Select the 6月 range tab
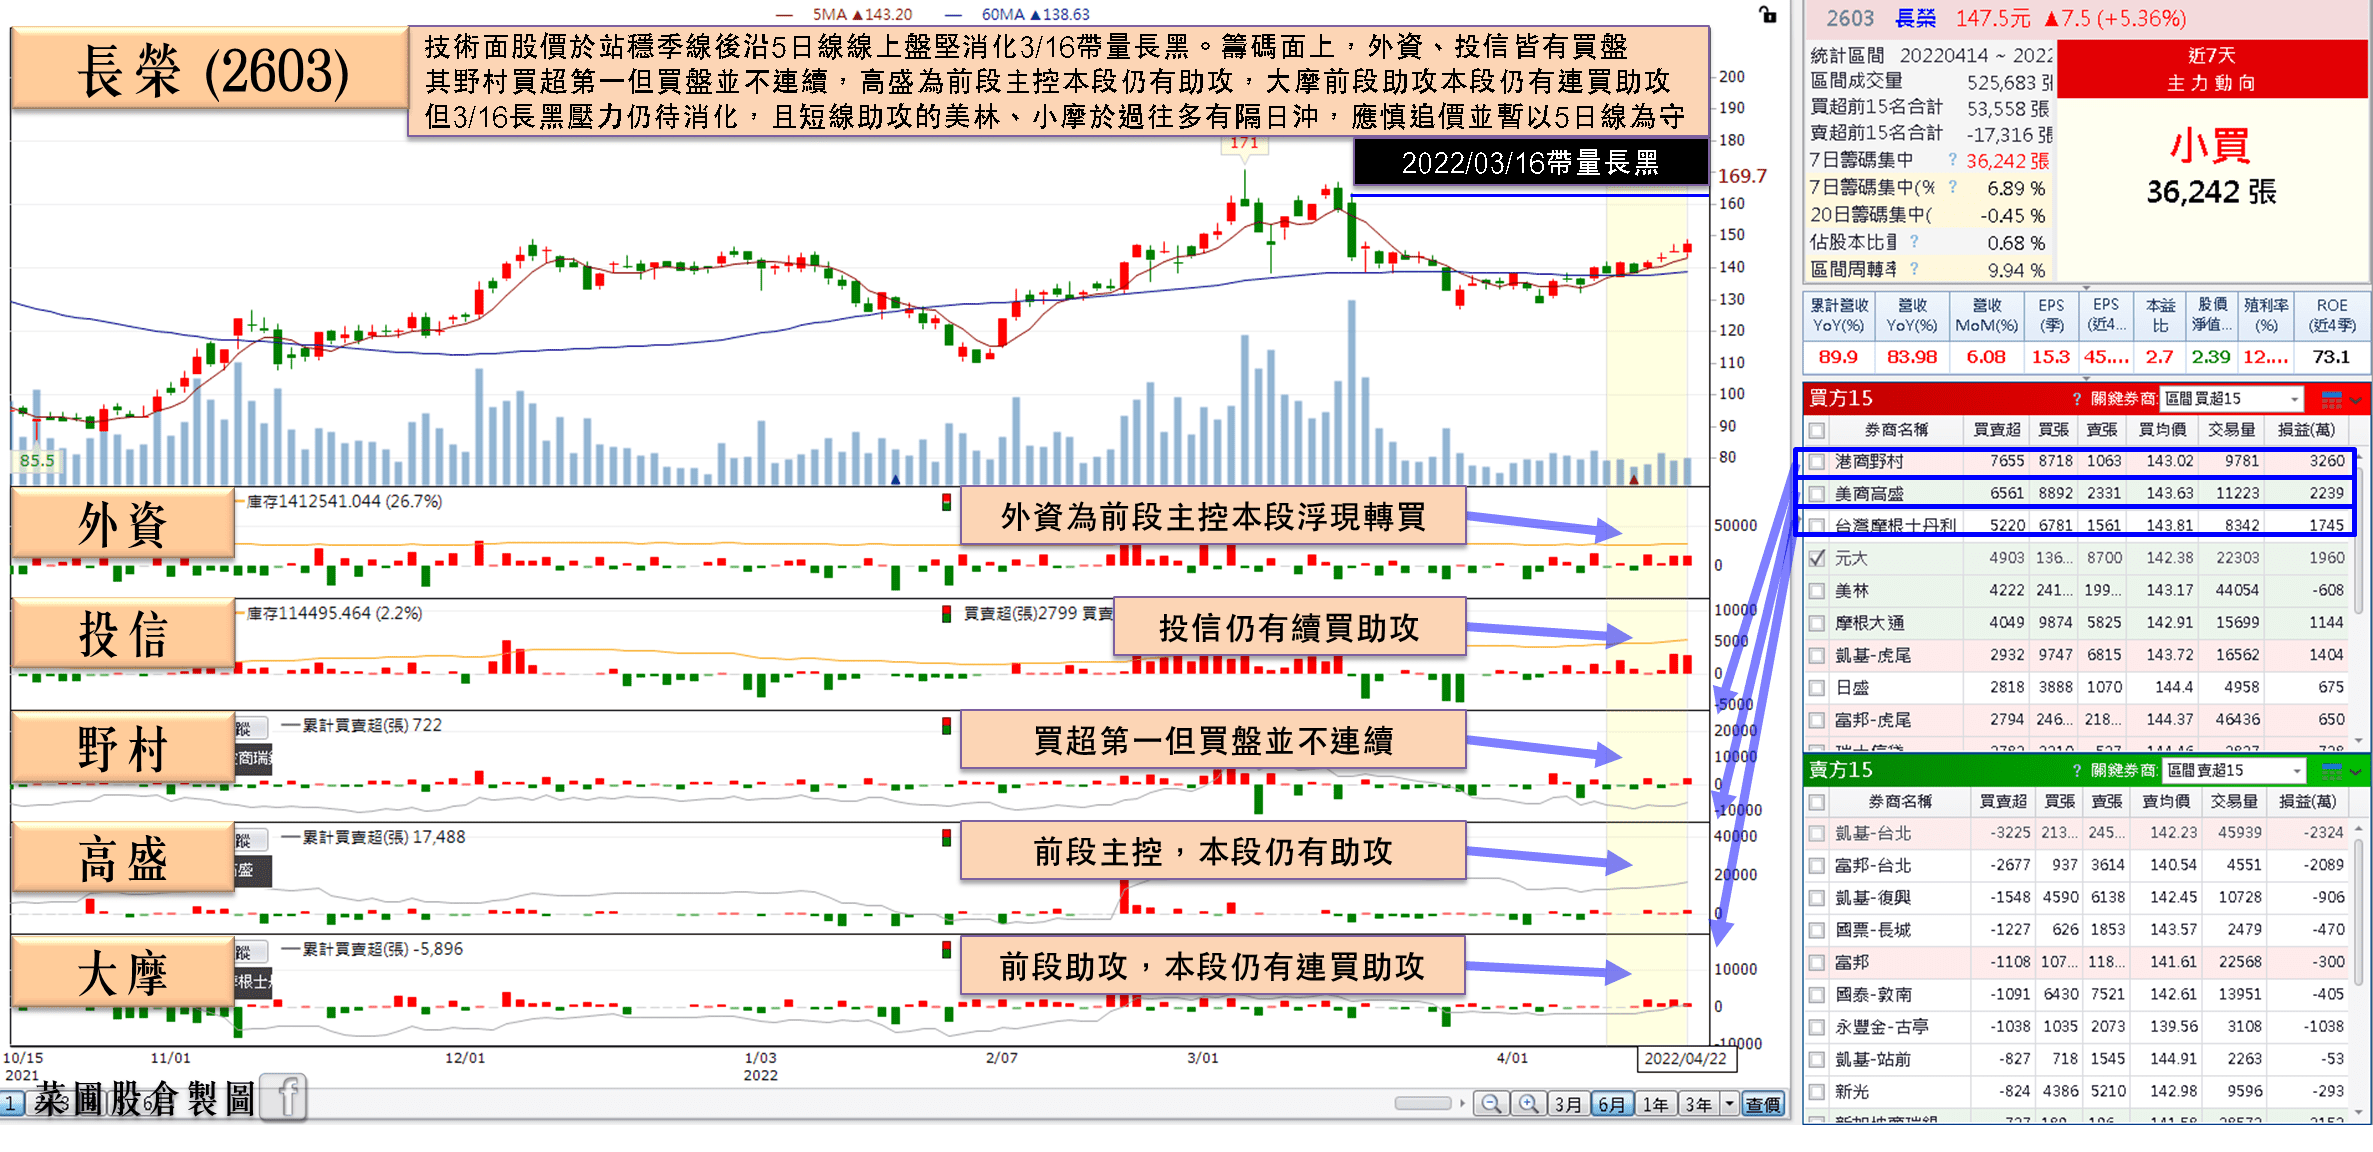Viewport: 2373px width, 1152px height. 1612,1104
